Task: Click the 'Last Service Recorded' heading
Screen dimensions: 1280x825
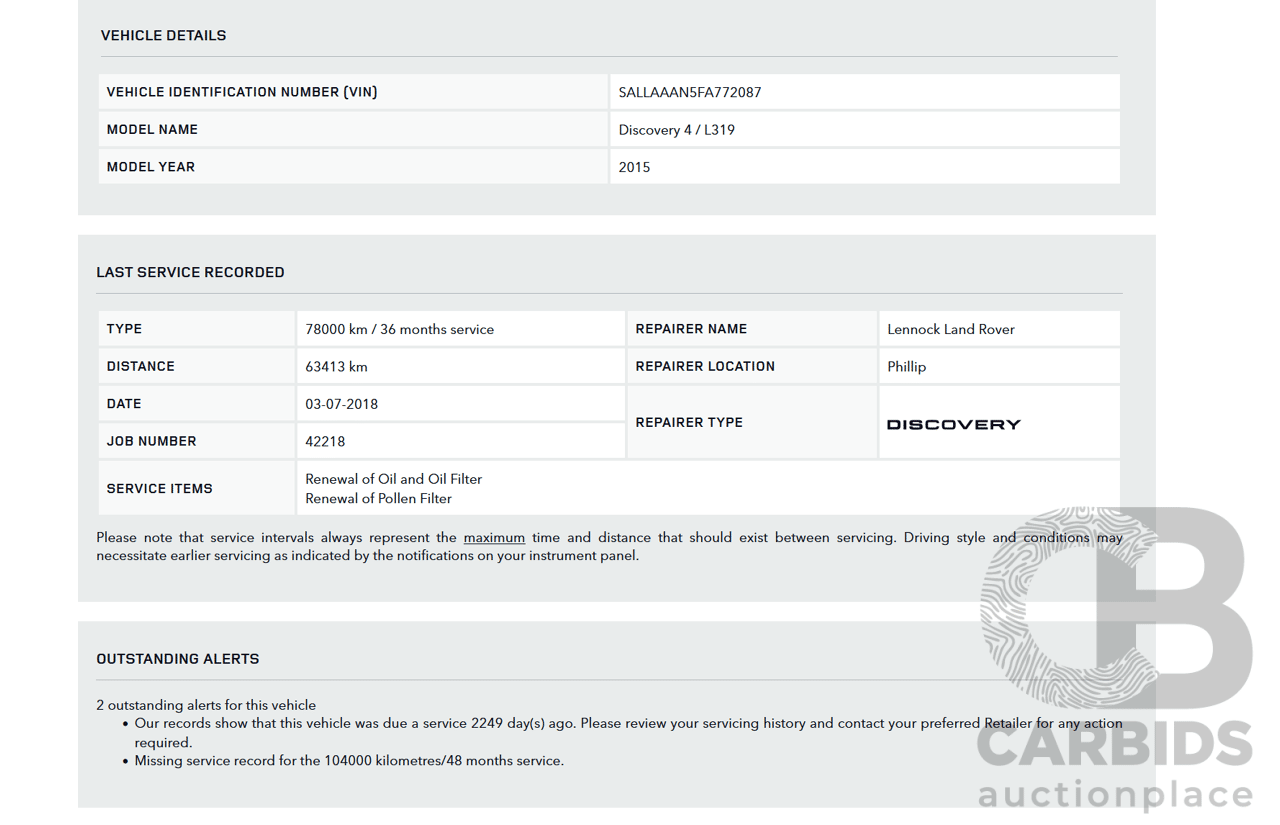Action: tap(190, 272)
